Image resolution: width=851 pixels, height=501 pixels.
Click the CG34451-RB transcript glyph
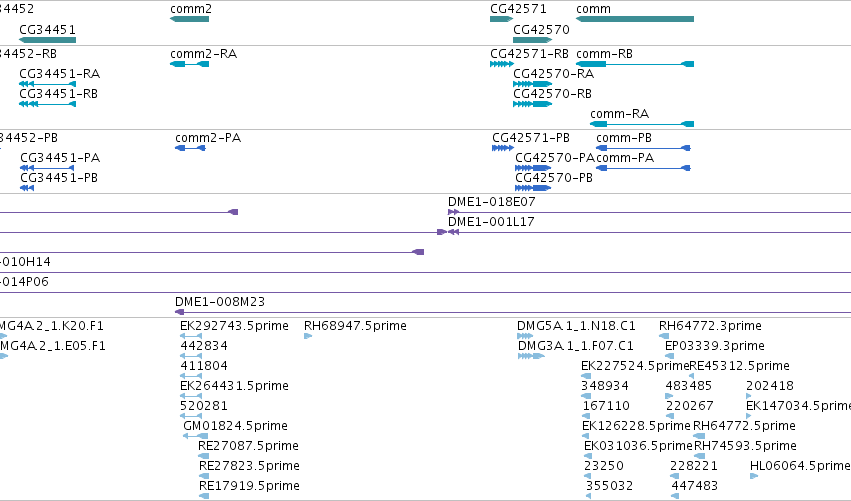(48, 104)
